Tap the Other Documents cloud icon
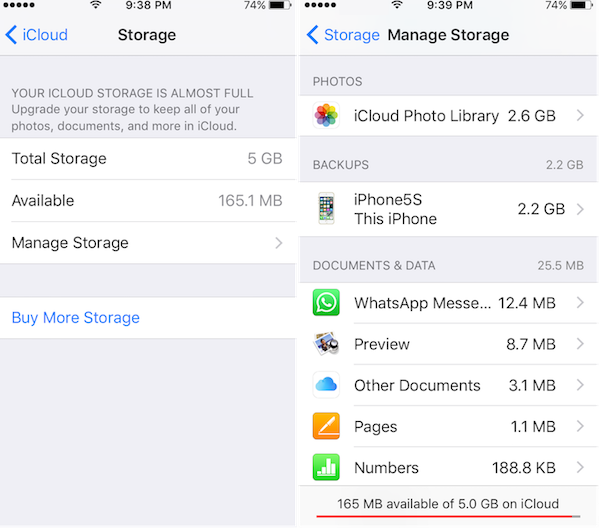Image resolution: width=600 pixels, height=528 pixels. coord(326,385)
